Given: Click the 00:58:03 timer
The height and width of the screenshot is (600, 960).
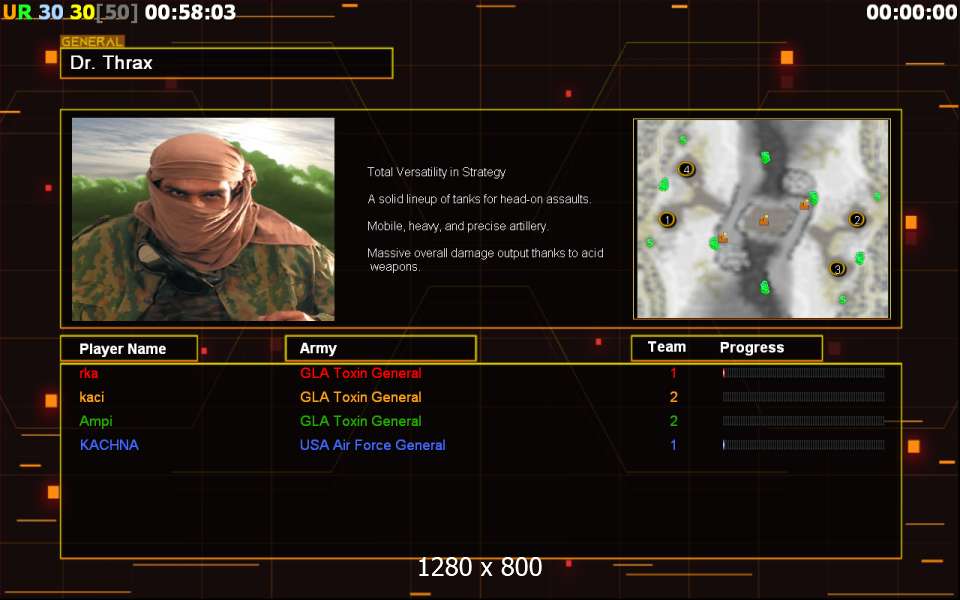Looking at the screenshot, I should [x=190, y=12].
